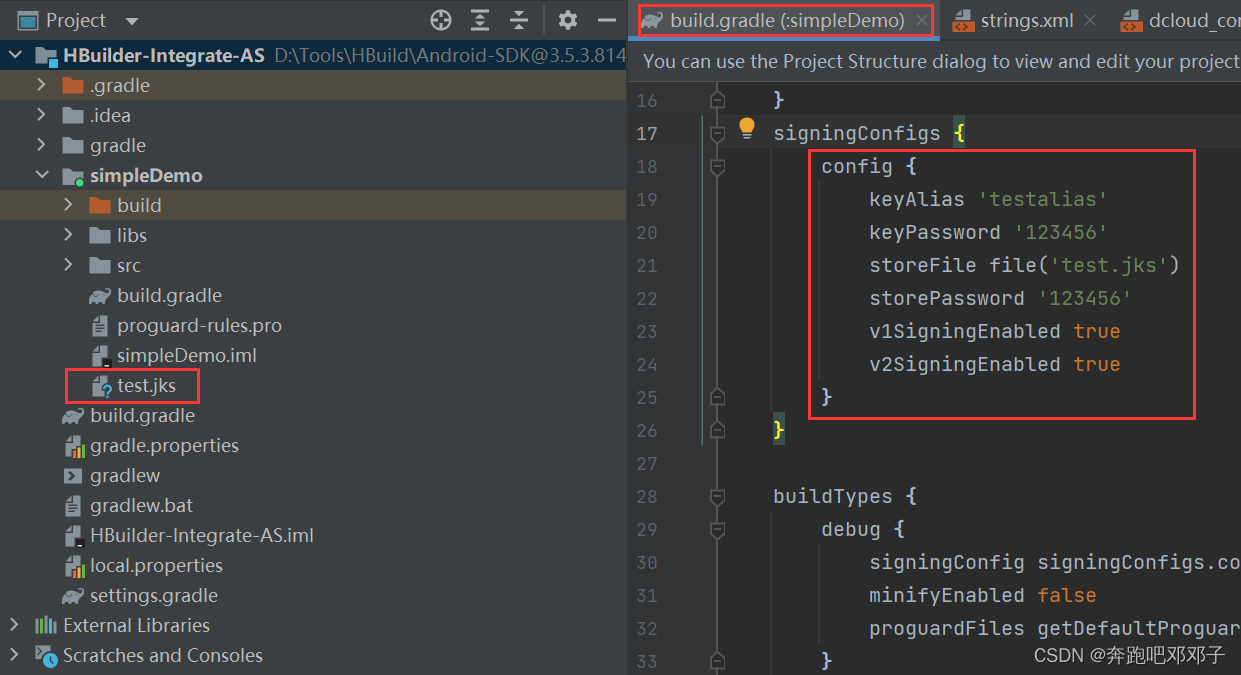The height and width of the screenshot is (675, 1241).
Task: Fold the config block at line 18
Action: (x=717, y=166)
